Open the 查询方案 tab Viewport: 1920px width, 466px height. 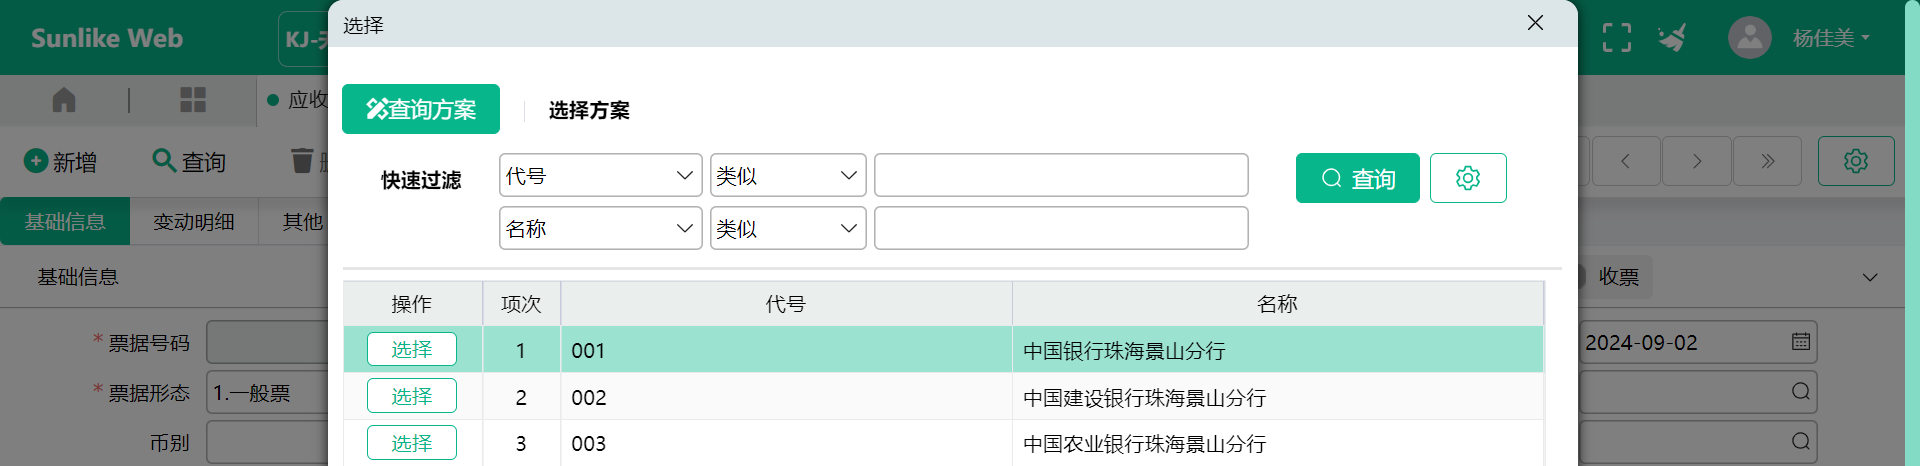click(x=421, y=109)
